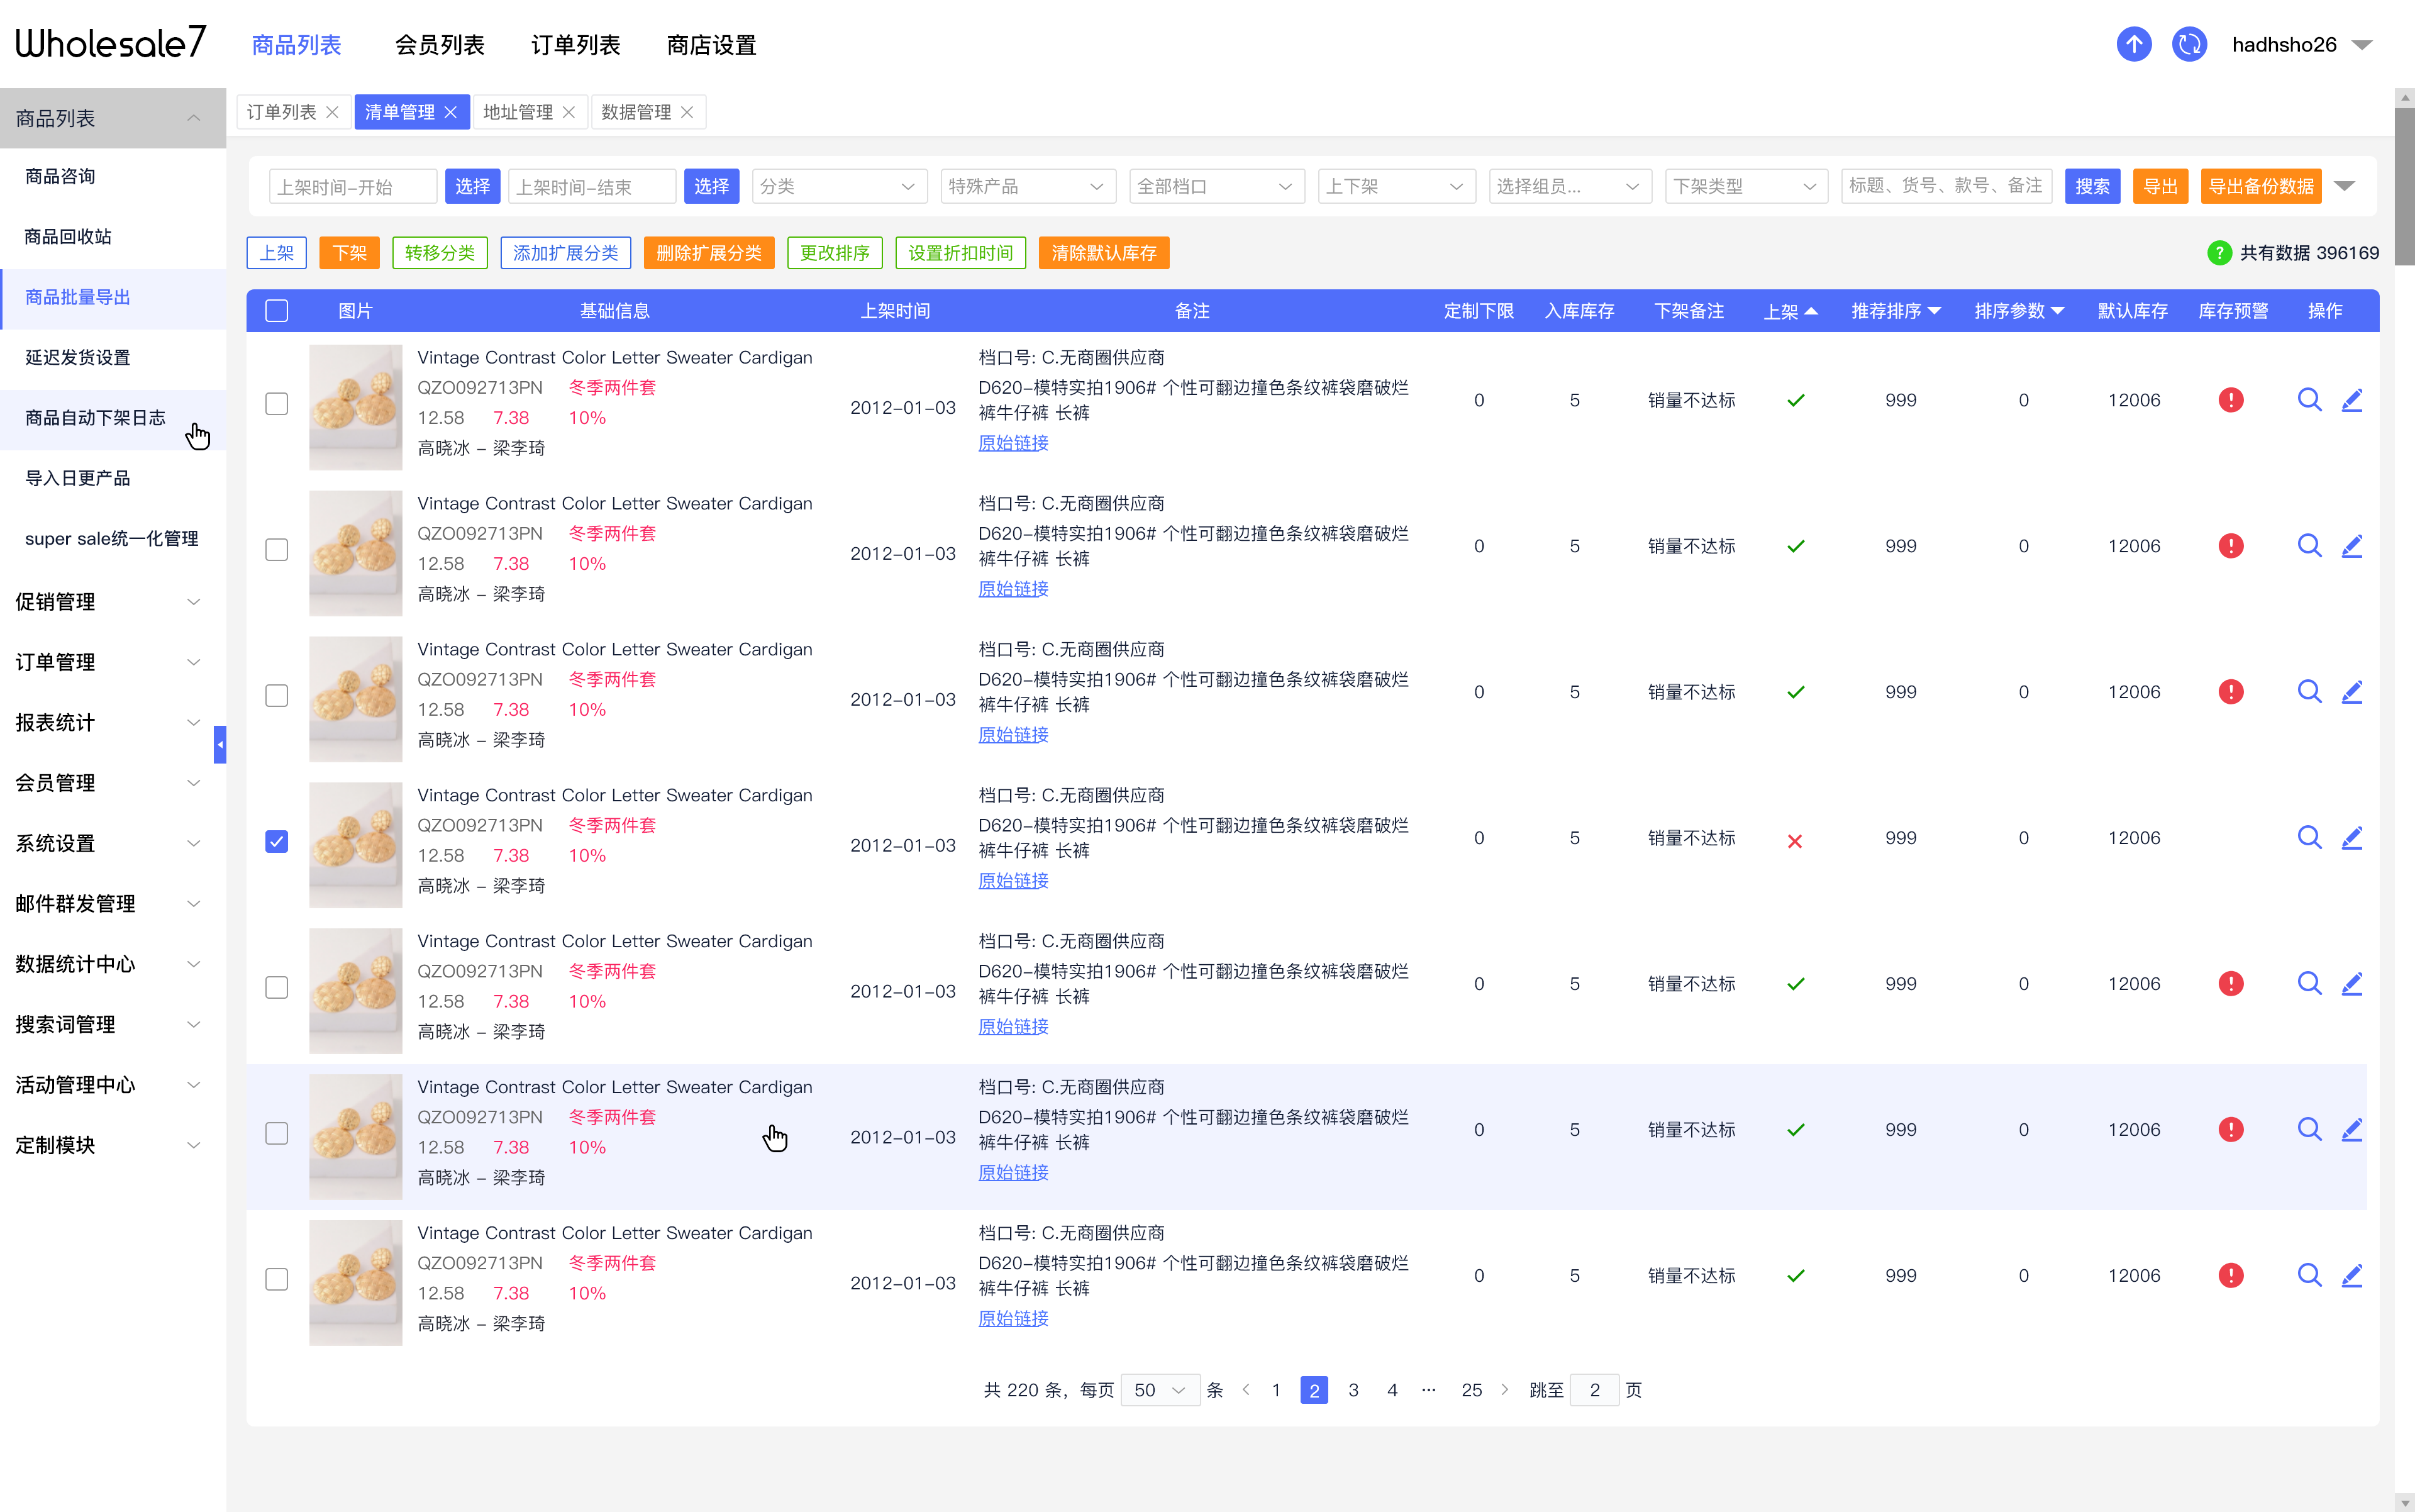
Task: Click the blue upload arrow icon
Action: tap(2133, 44)
